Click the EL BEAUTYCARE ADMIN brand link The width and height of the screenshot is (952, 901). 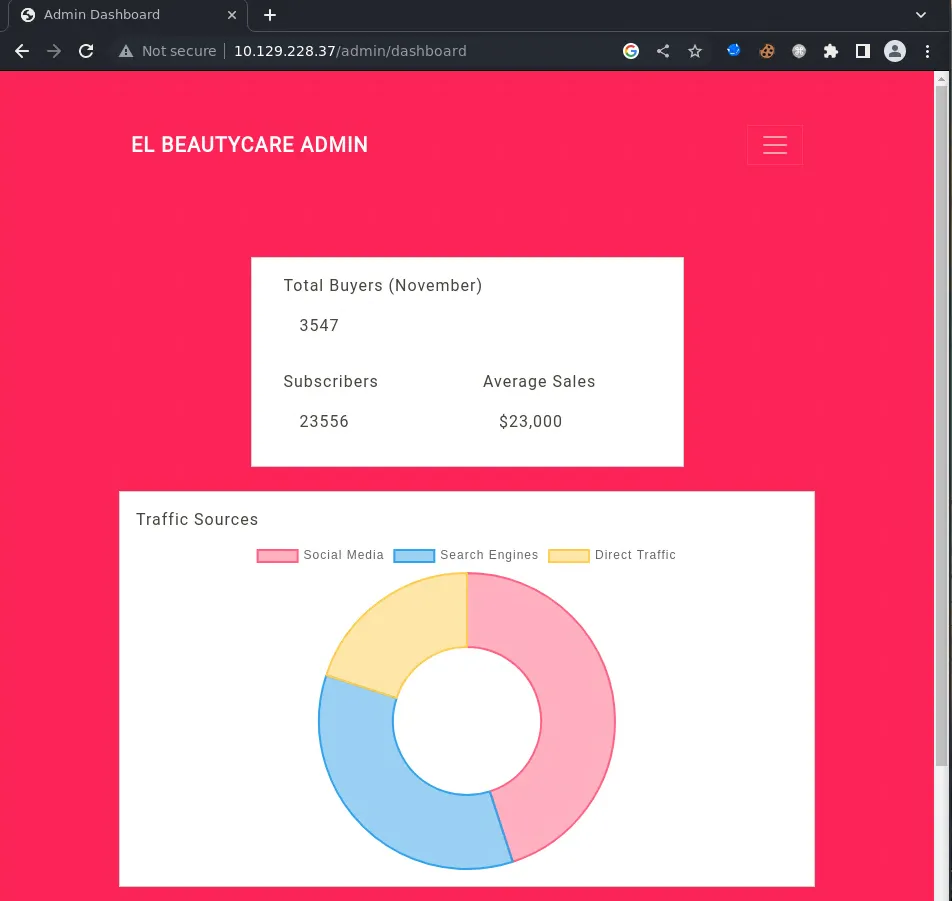coord(250,144)
